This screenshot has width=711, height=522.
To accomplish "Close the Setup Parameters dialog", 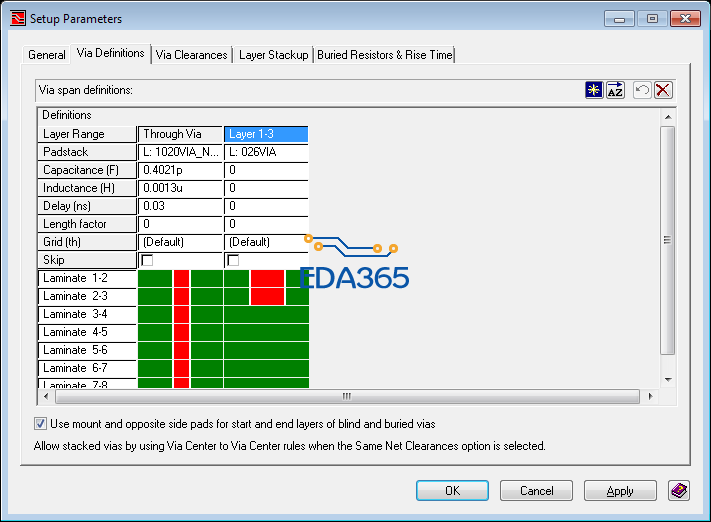I will [685, 19].
